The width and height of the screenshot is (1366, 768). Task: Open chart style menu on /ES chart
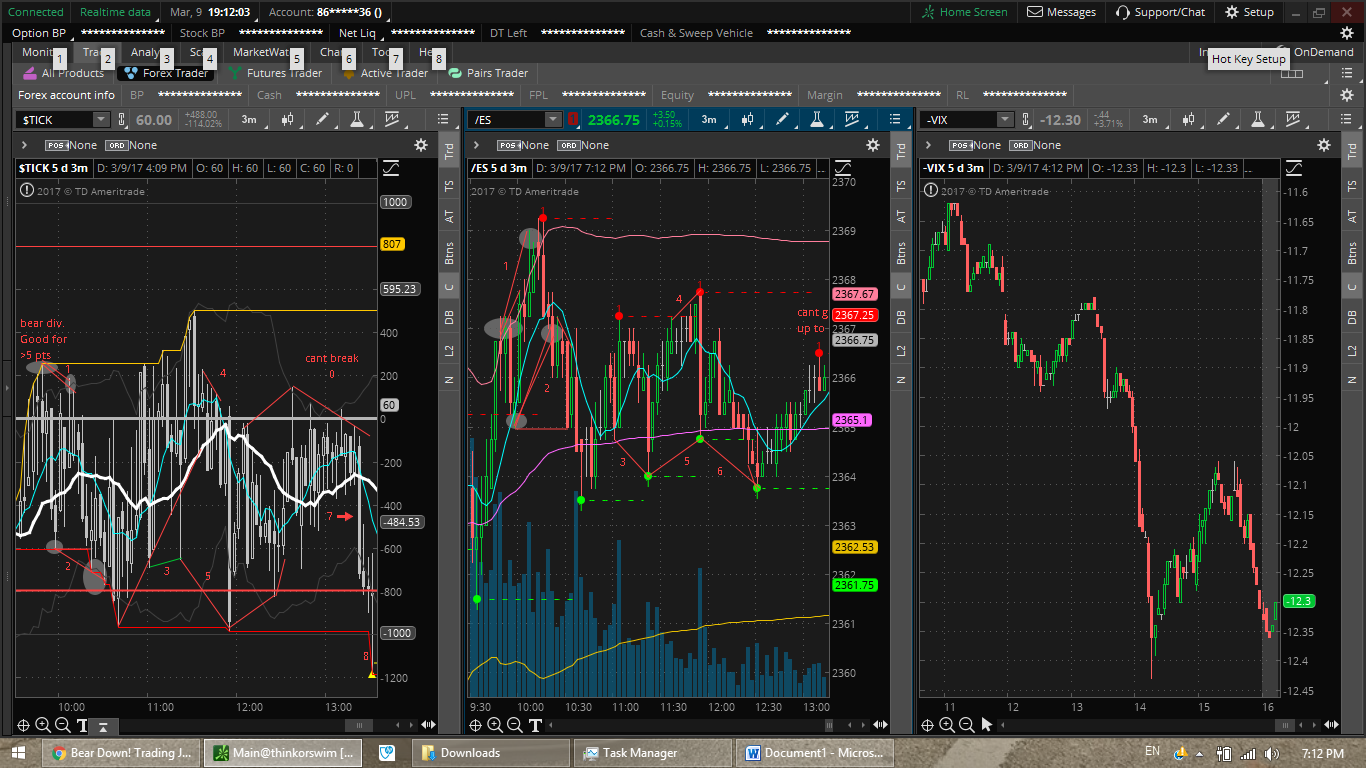748,119
